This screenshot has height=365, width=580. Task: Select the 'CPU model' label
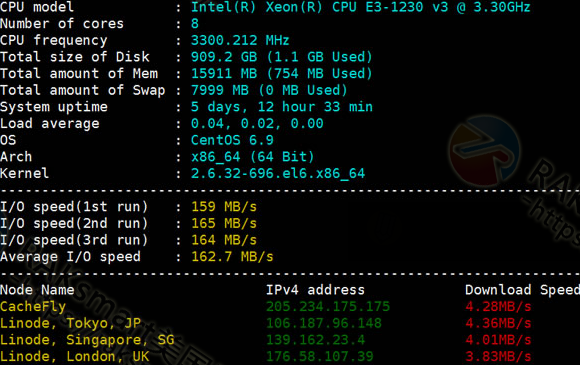click(x=37, y=7)
